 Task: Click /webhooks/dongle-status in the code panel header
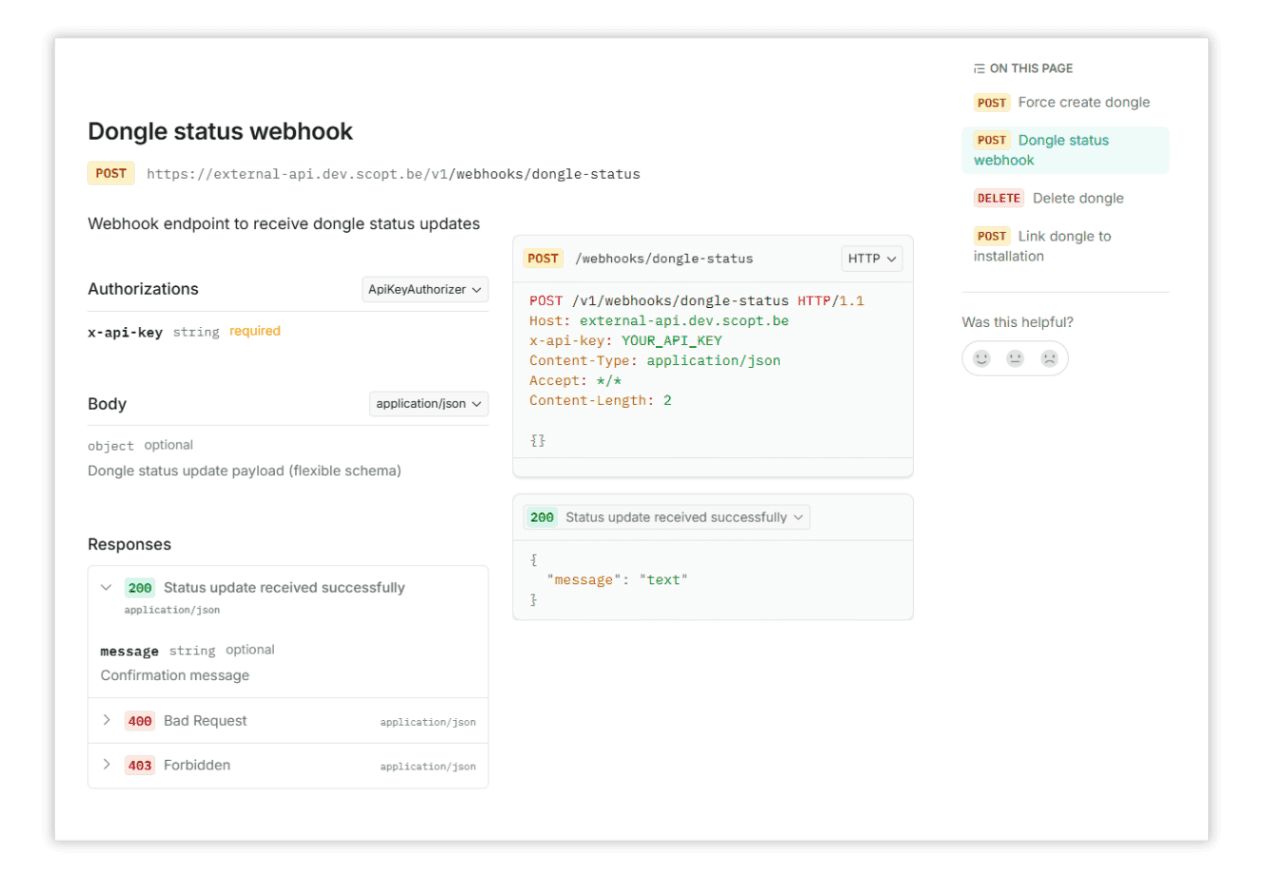coord(664,259)
